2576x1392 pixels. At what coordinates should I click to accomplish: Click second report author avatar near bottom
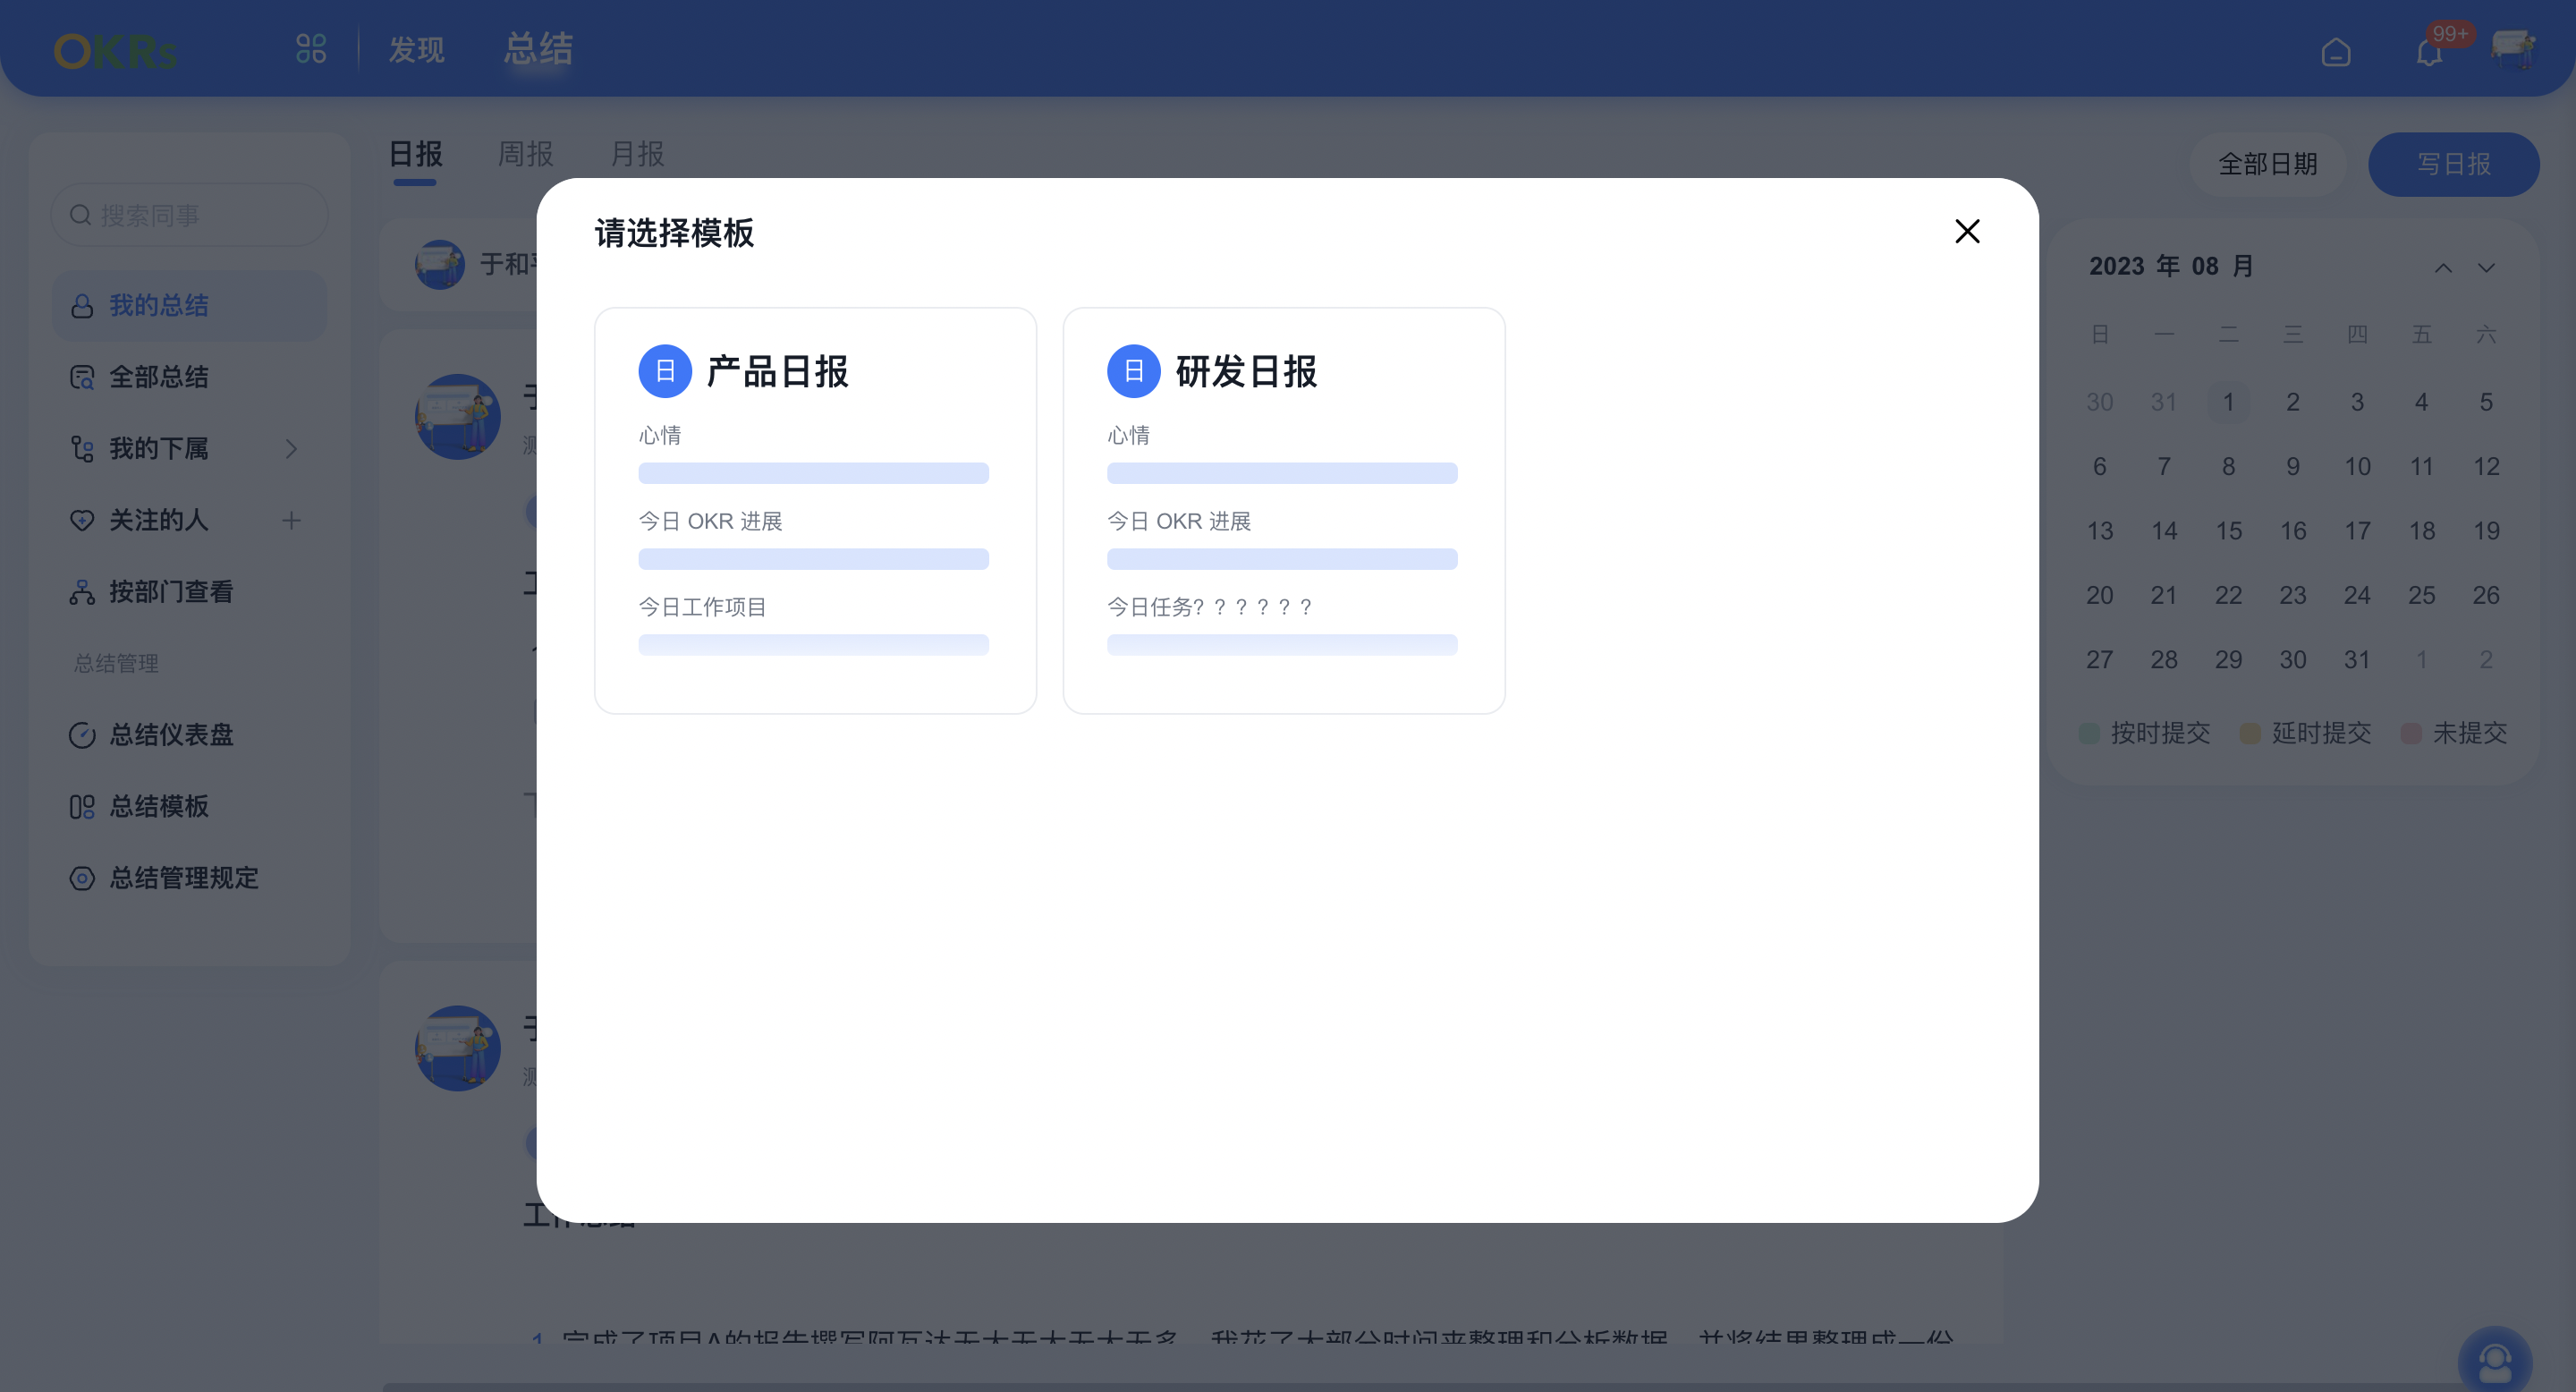coord(458,1048)
